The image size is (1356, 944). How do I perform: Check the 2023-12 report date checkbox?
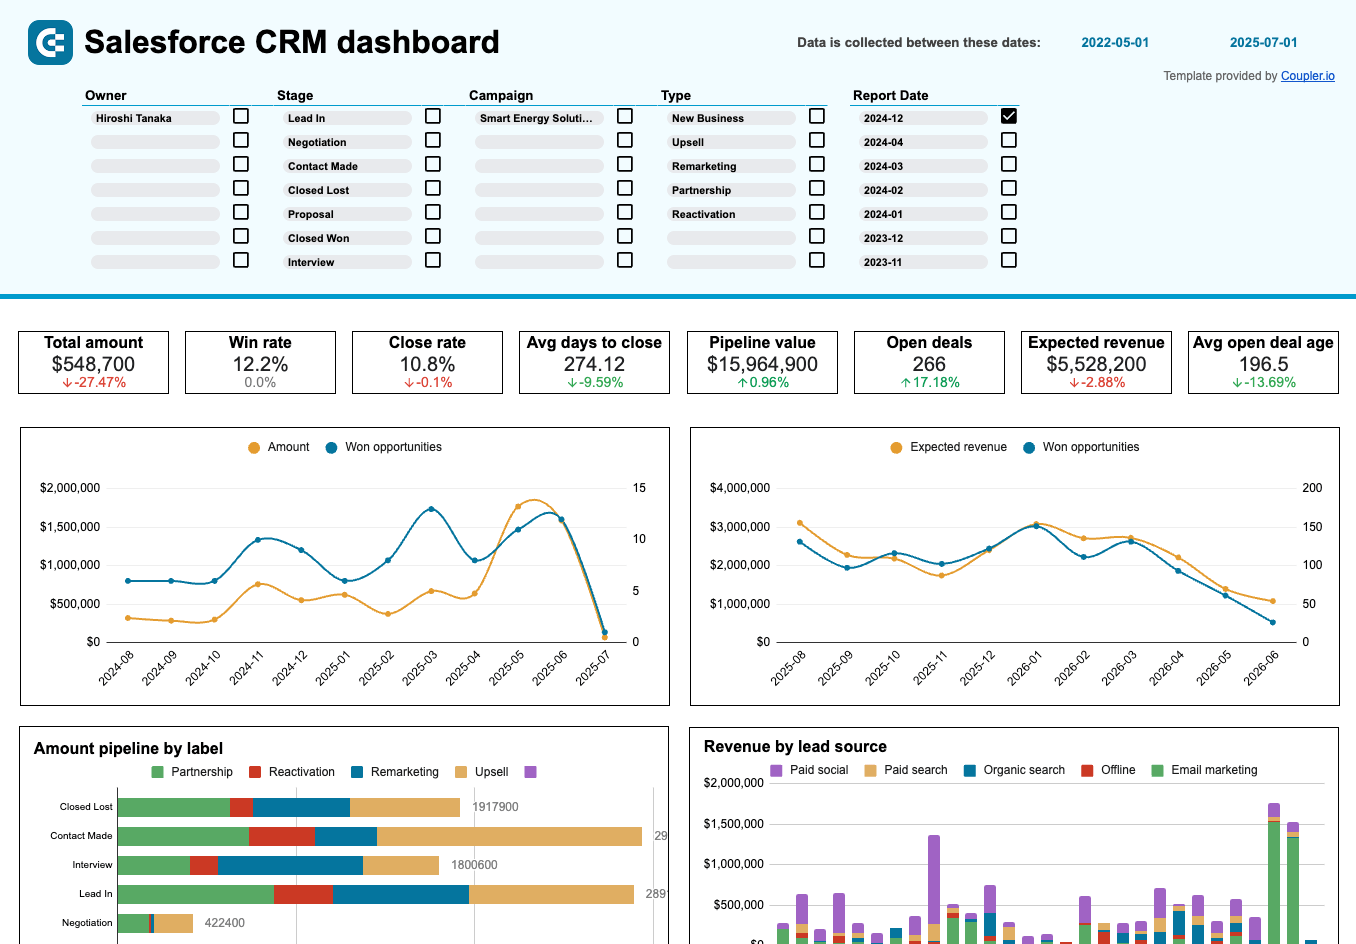coord(1009,236)
